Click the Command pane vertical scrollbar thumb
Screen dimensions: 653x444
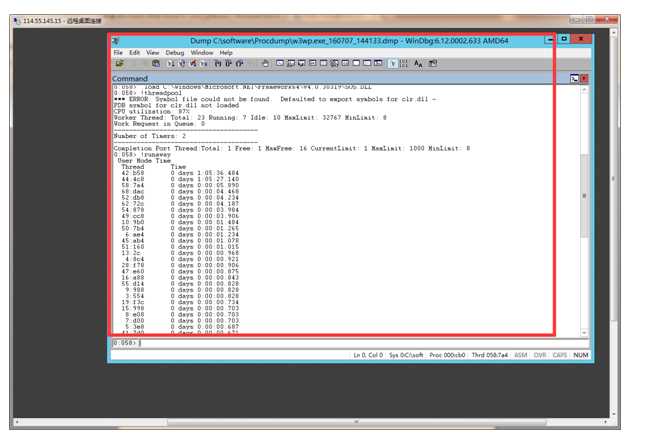pyautogui.click(x=584, y=196)
